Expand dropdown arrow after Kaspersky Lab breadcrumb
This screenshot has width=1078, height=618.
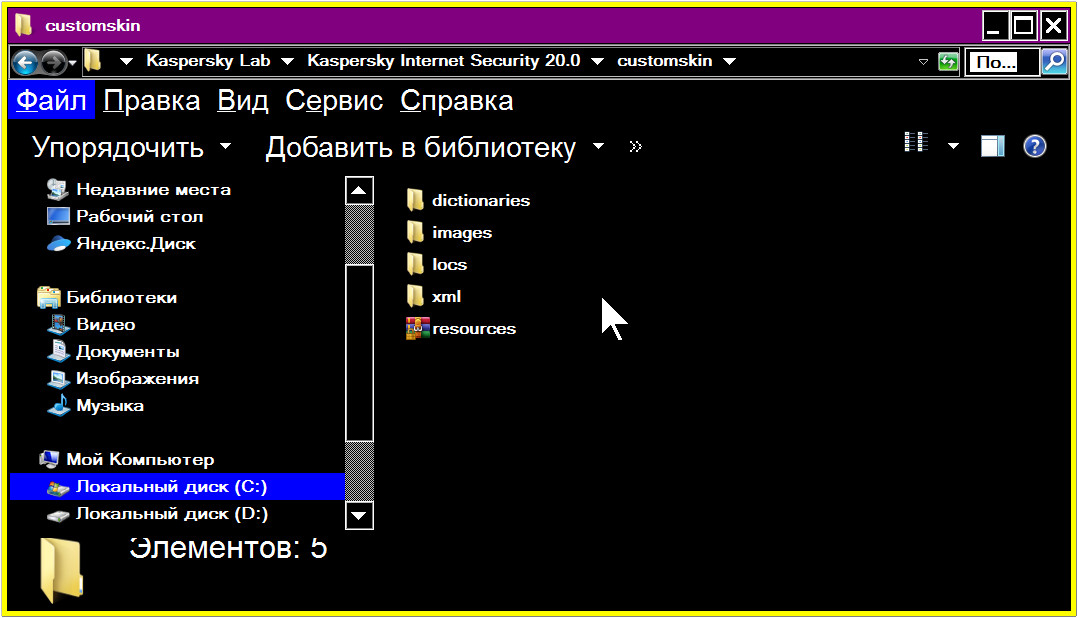287,62
